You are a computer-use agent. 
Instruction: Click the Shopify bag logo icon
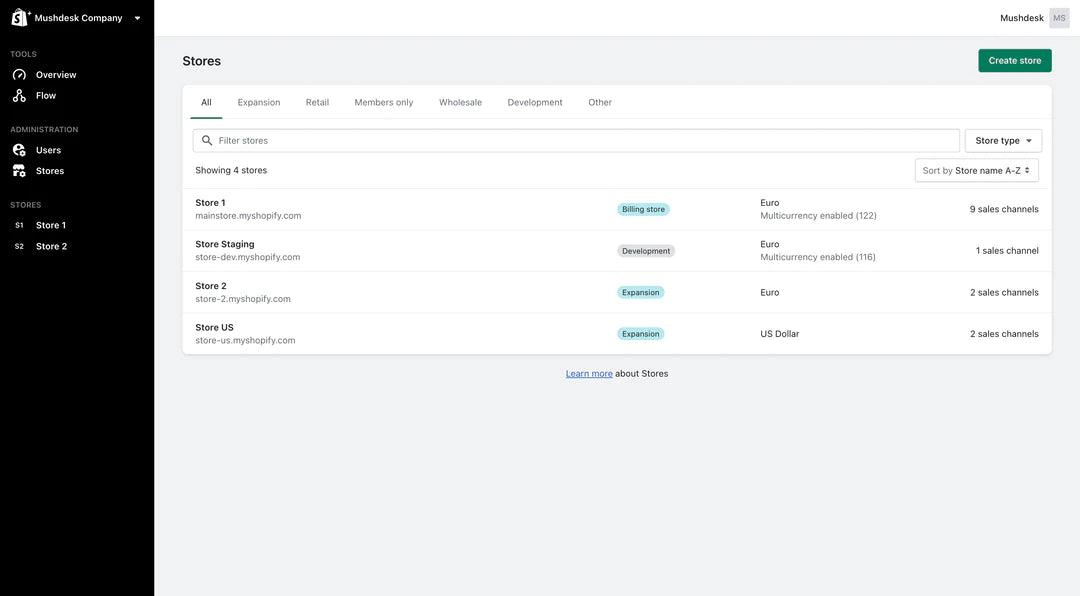coord(20,17)
